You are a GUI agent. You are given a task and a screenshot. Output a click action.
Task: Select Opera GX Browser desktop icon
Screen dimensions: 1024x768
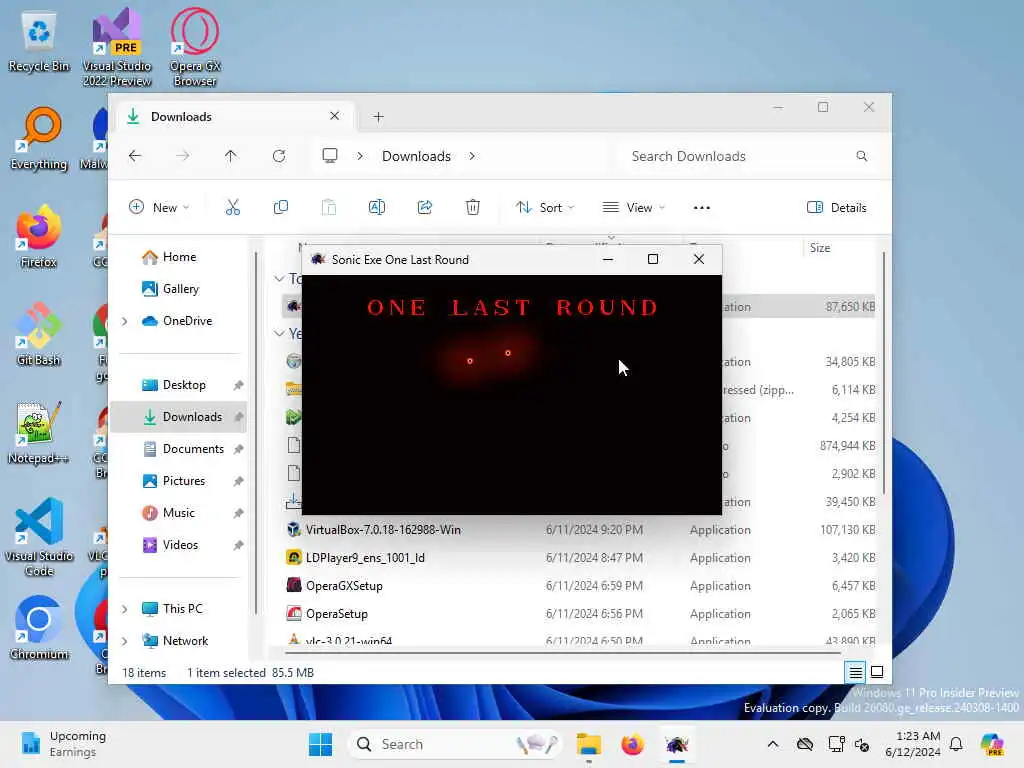point(195,47)
